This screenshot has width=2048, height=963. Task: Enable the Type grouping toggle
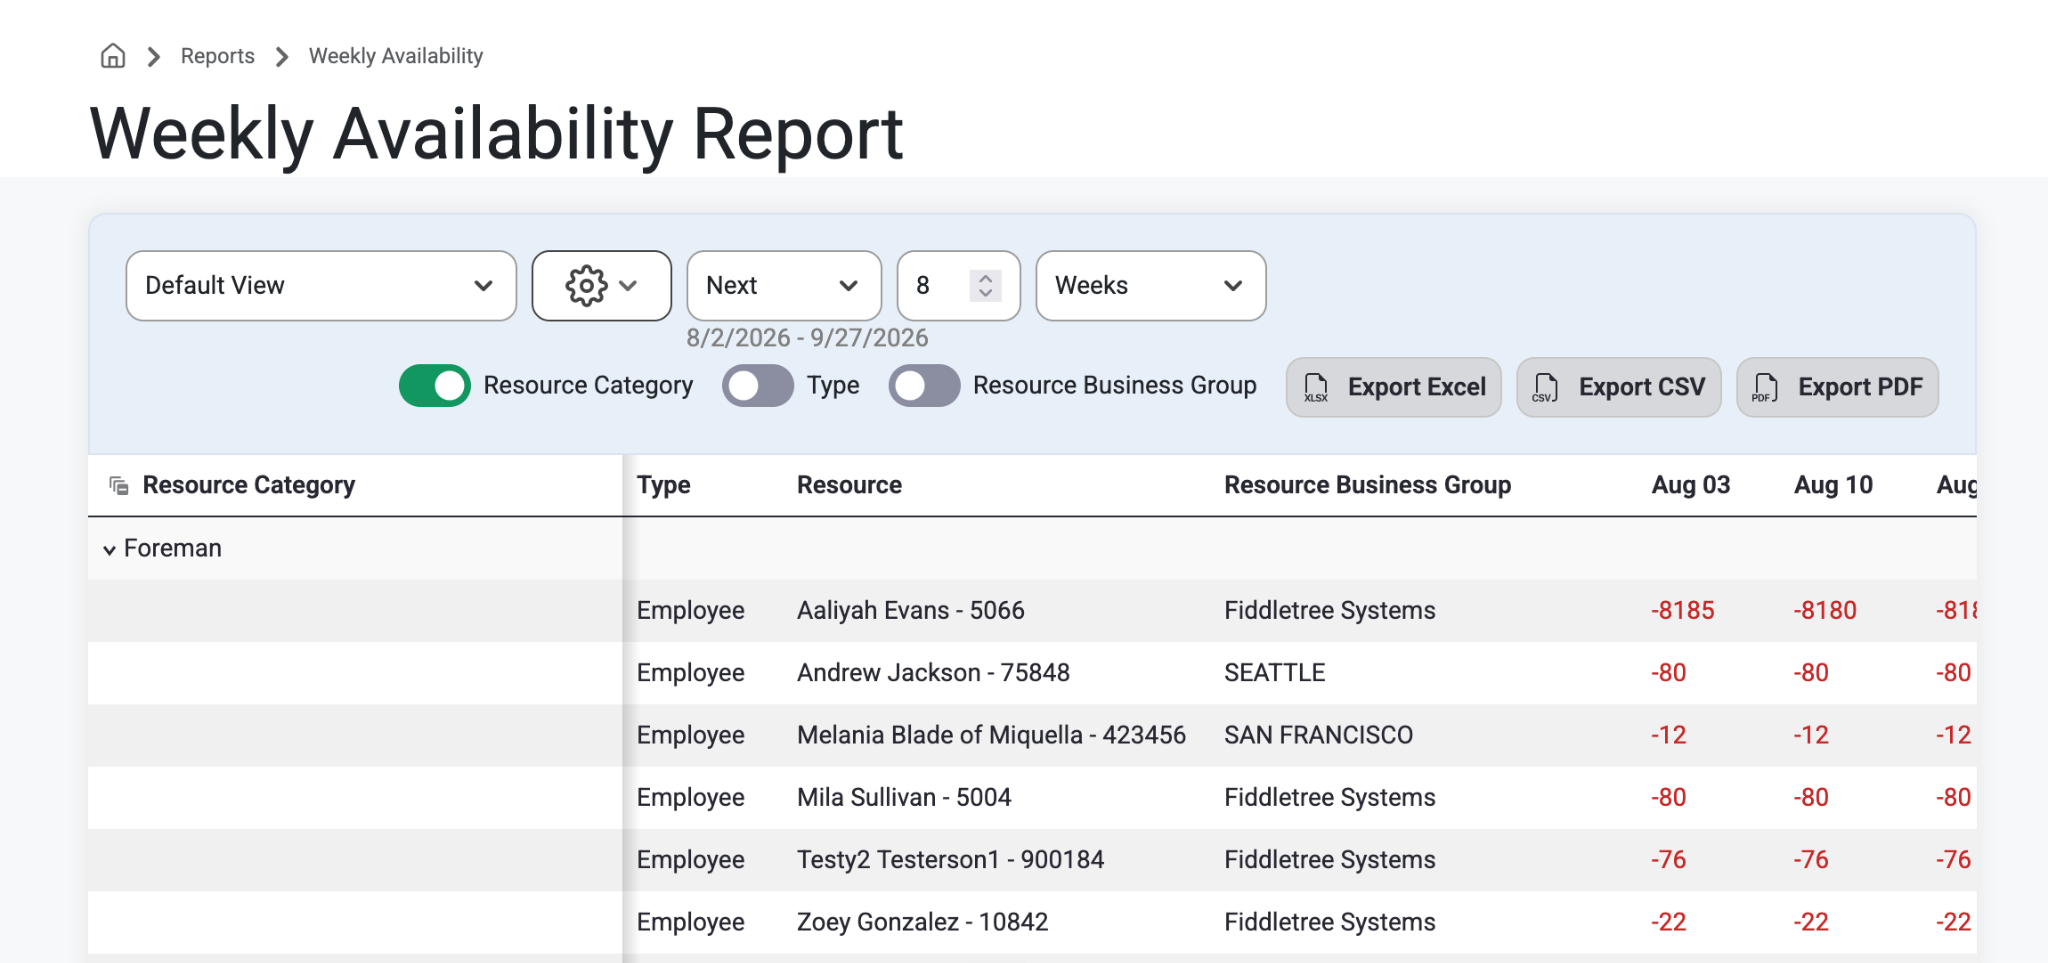(758, 386)
